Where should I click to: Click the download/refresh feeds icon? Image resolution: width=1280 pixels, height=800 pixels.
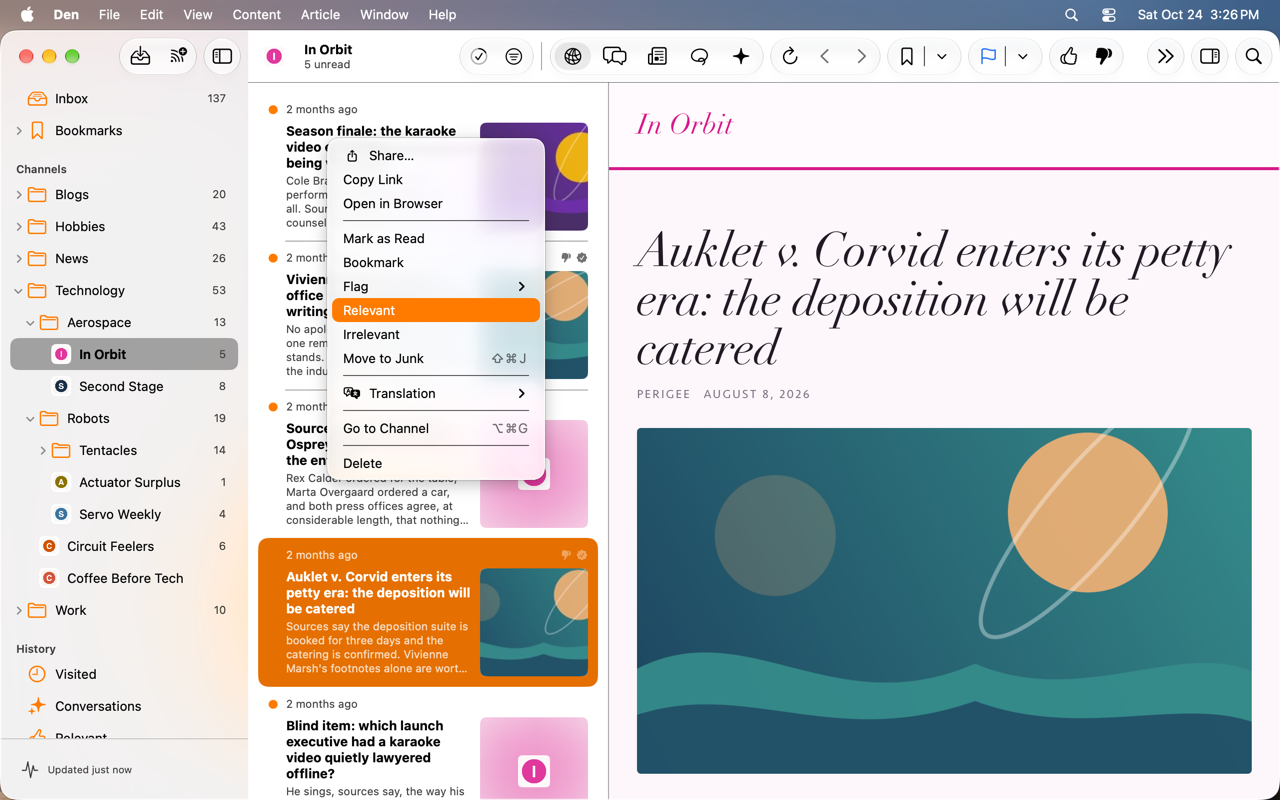pyautogui.click(x=141, y=57)
